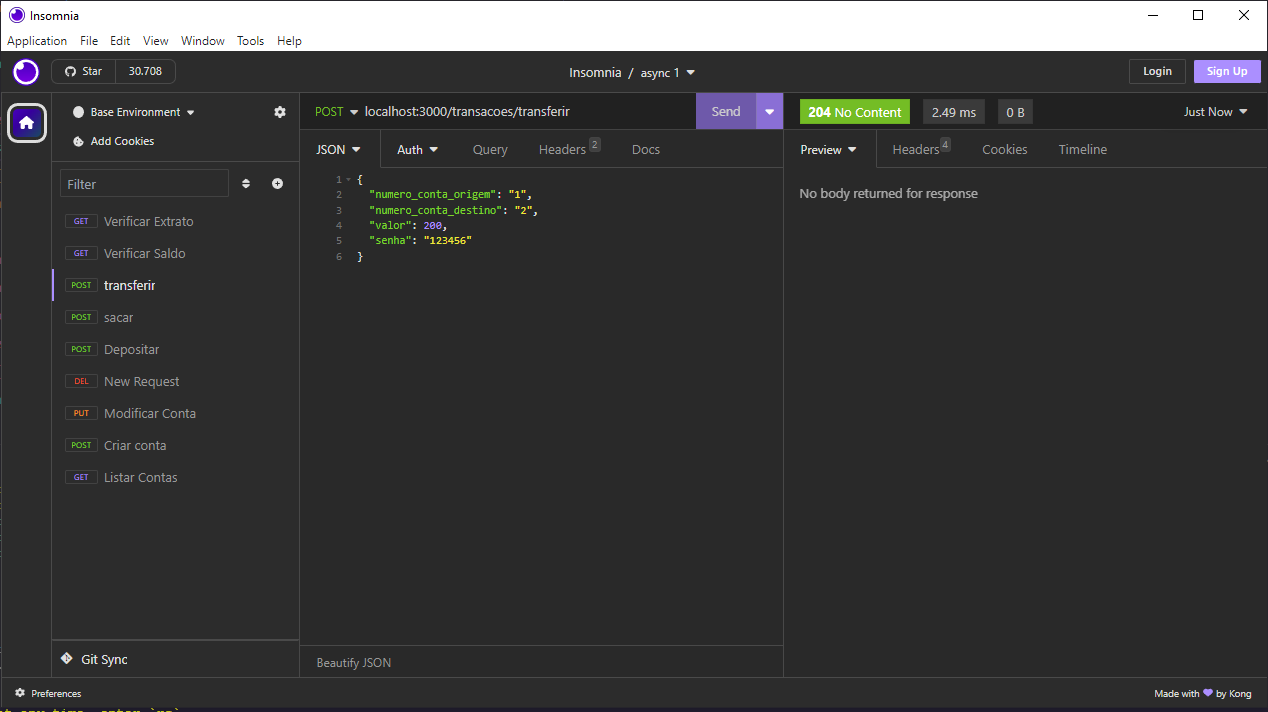Click the Insomnia logo in the sidebar
This screenshot has width=1268, height=712.
[x=25, y=72]
